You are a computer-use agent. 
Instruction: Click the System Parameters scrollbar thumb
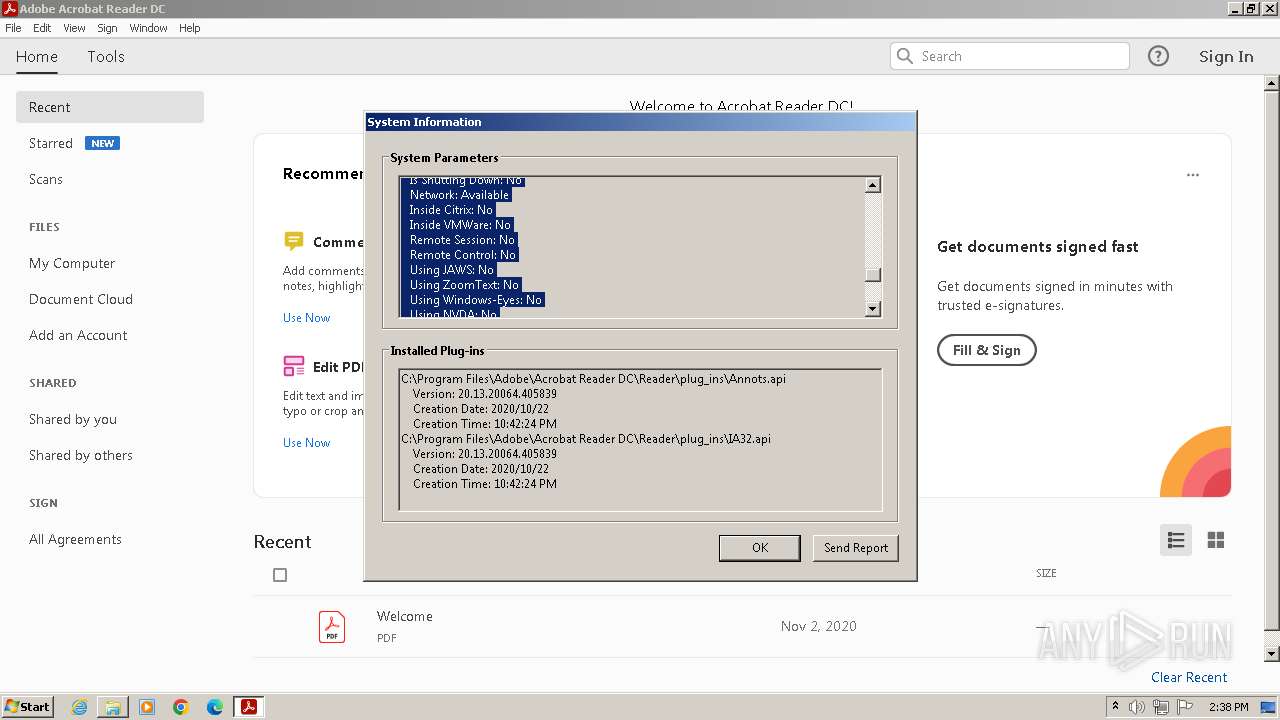pos(873,275)
